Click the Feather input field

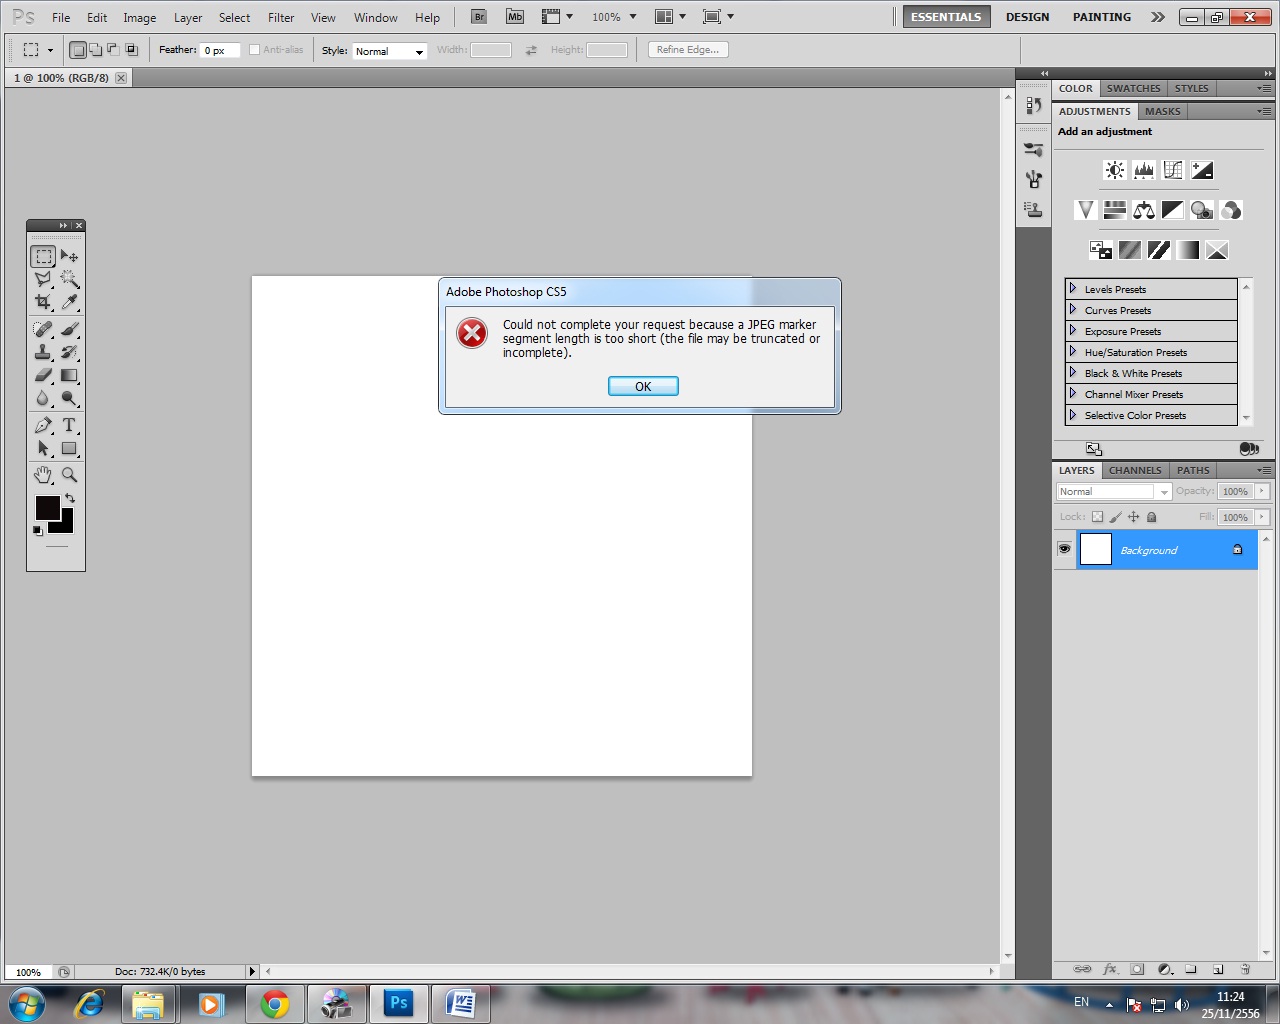click(220, 50)
